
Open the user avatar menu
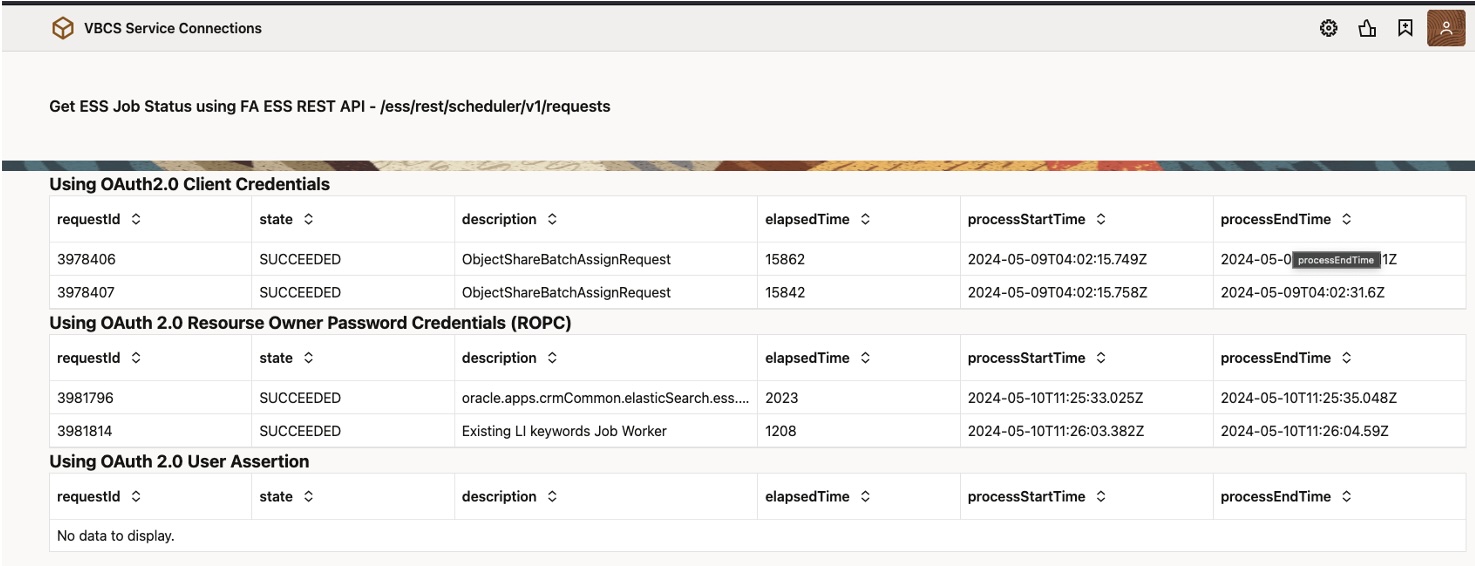pyautogui.click(x=1446, y=29)
